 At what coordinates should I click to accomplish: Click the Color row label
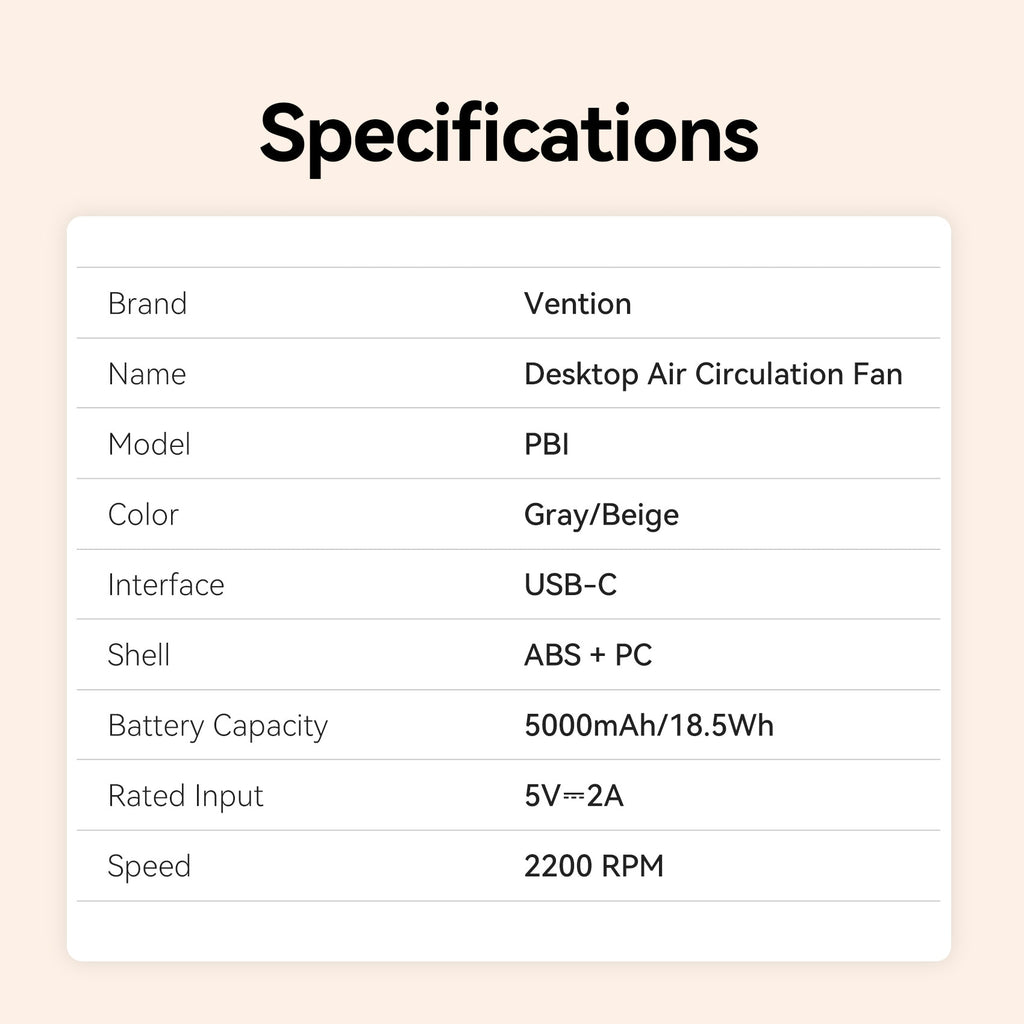[x=143, y=514]
